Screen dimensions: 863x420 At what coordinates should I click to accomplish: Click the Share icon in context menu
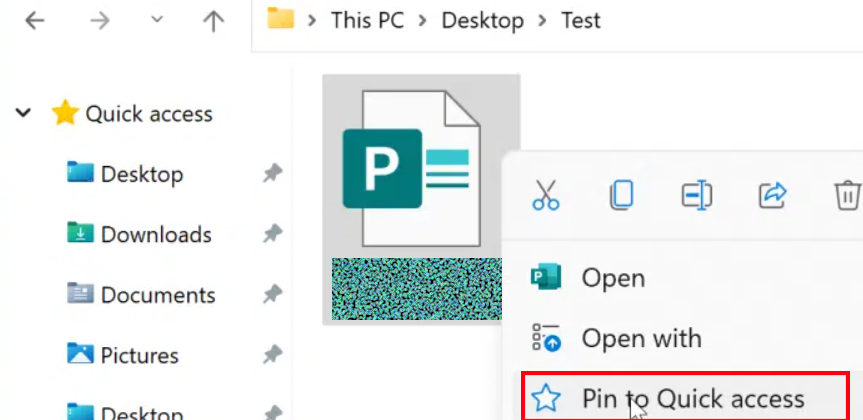772,194
